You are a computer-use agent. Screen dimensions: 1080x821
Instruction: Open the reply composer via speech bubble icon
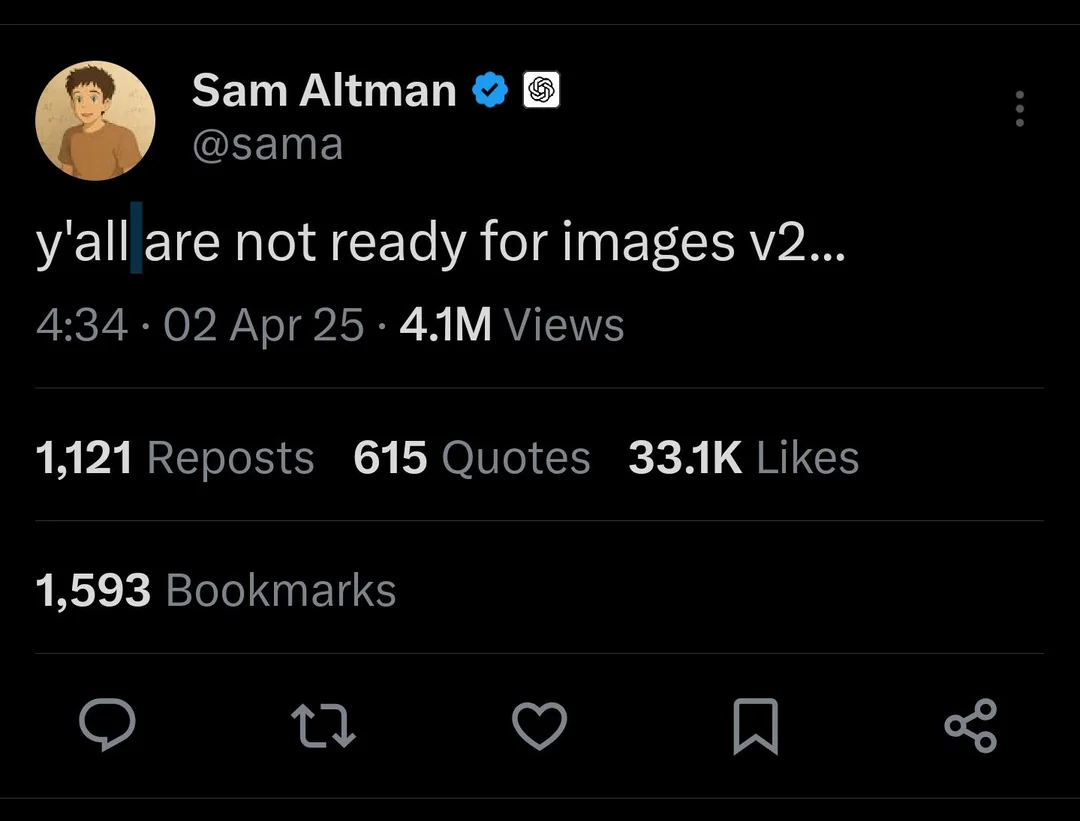tap(108, 727)
